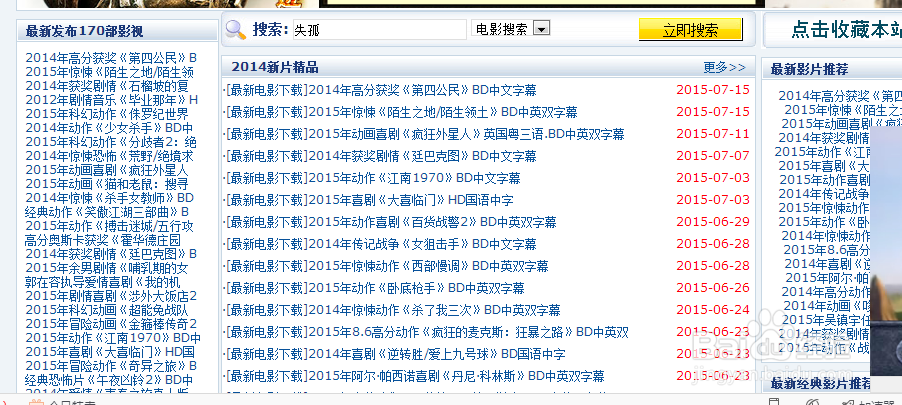Image resolution: width=902 pixels, height=405 pixels.
Task: Click the 点击收藏本站 link
Action: pyautogui.click(x=846, y=29)
